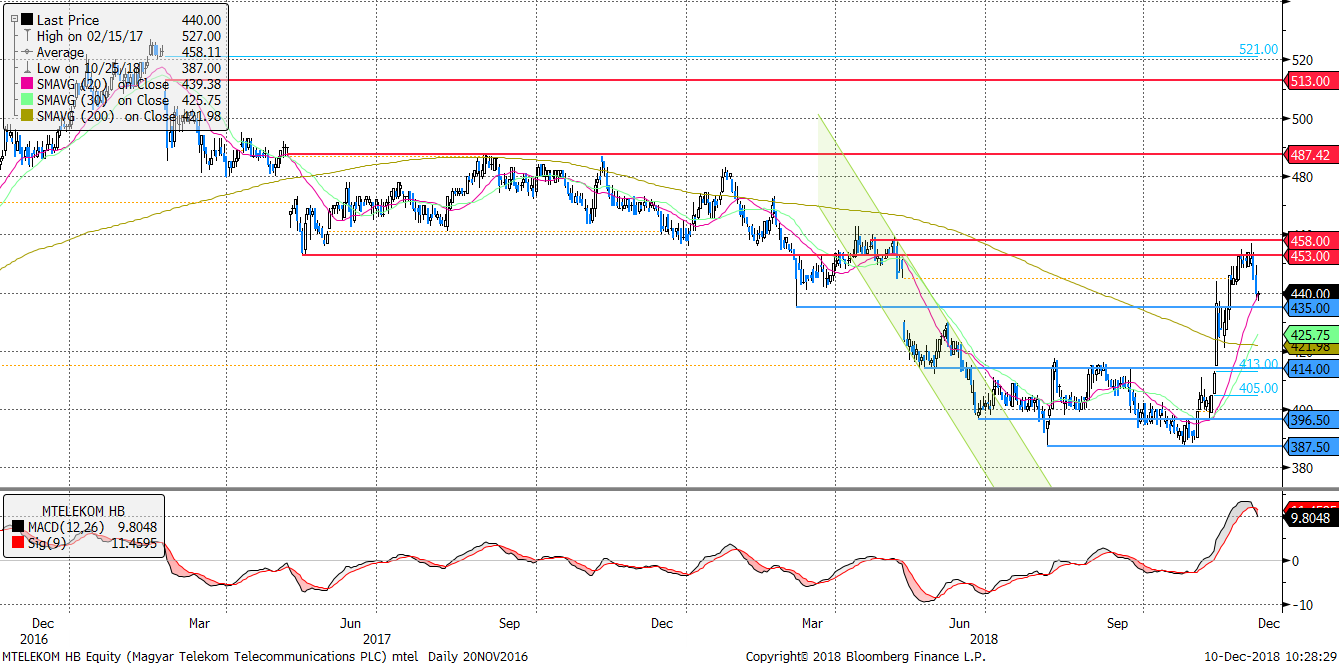Click the red 487.42 price tag
The image size is (1339, 665).
(1310, 155)
